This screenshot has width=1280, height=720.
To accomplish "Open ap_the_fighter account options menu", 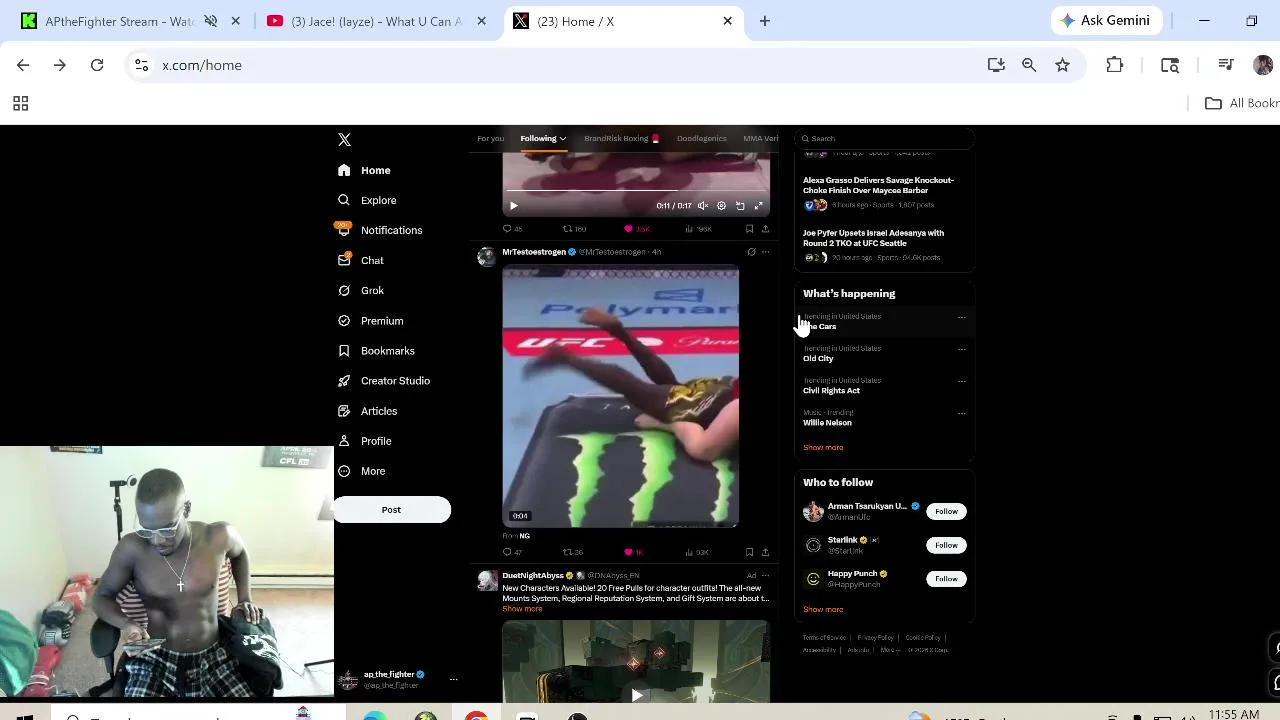I will pyautogui.click(x=453, y=679).
